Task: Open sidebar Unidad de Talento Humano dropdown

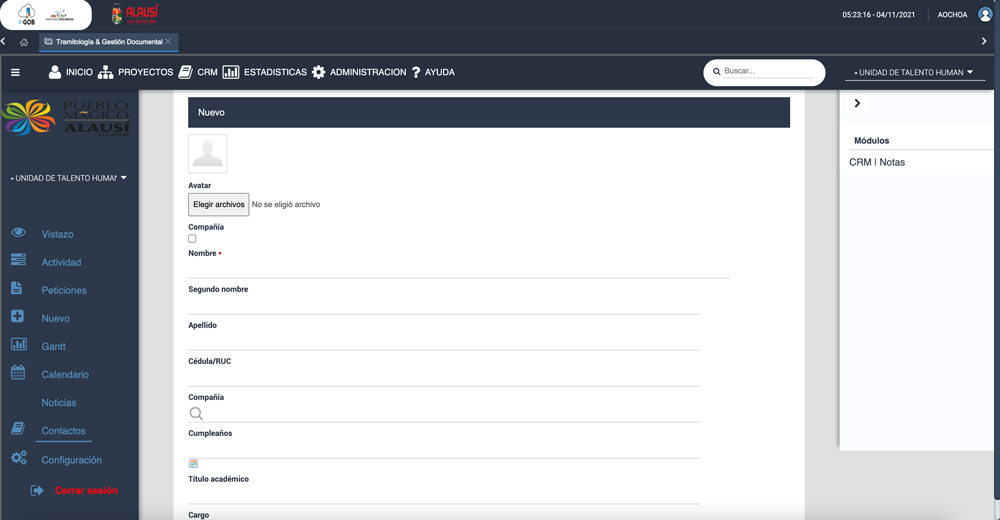Action: (x=68, y=178)
